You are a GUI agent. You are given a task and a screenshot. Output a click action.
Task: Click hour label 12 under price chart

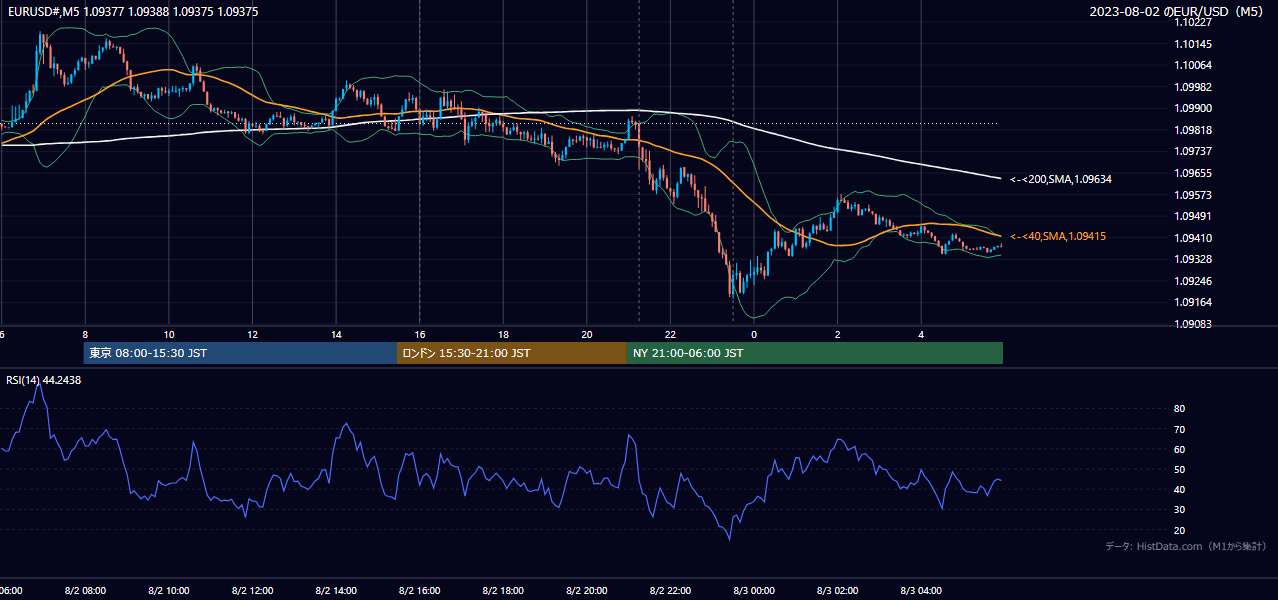click(253, 334)
